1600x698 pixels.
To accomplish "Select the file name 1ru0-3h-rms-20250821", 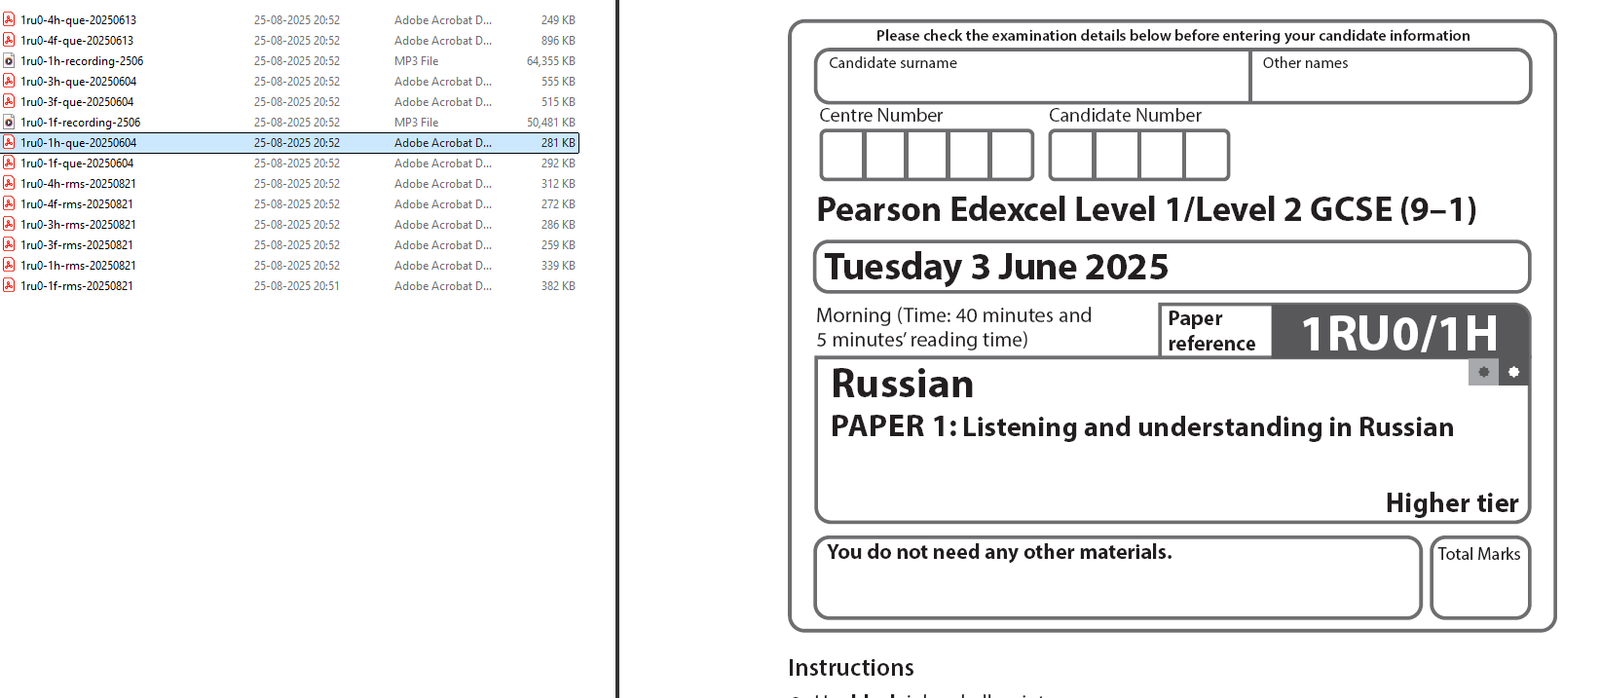I will point(79,225).
